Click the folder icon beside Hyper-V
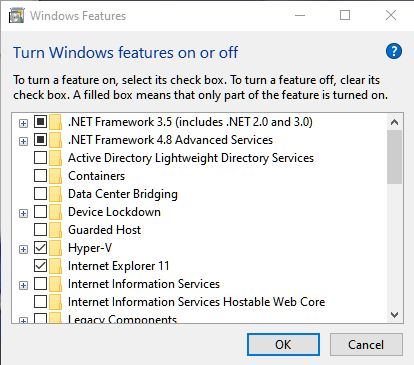 click(55, 248)
